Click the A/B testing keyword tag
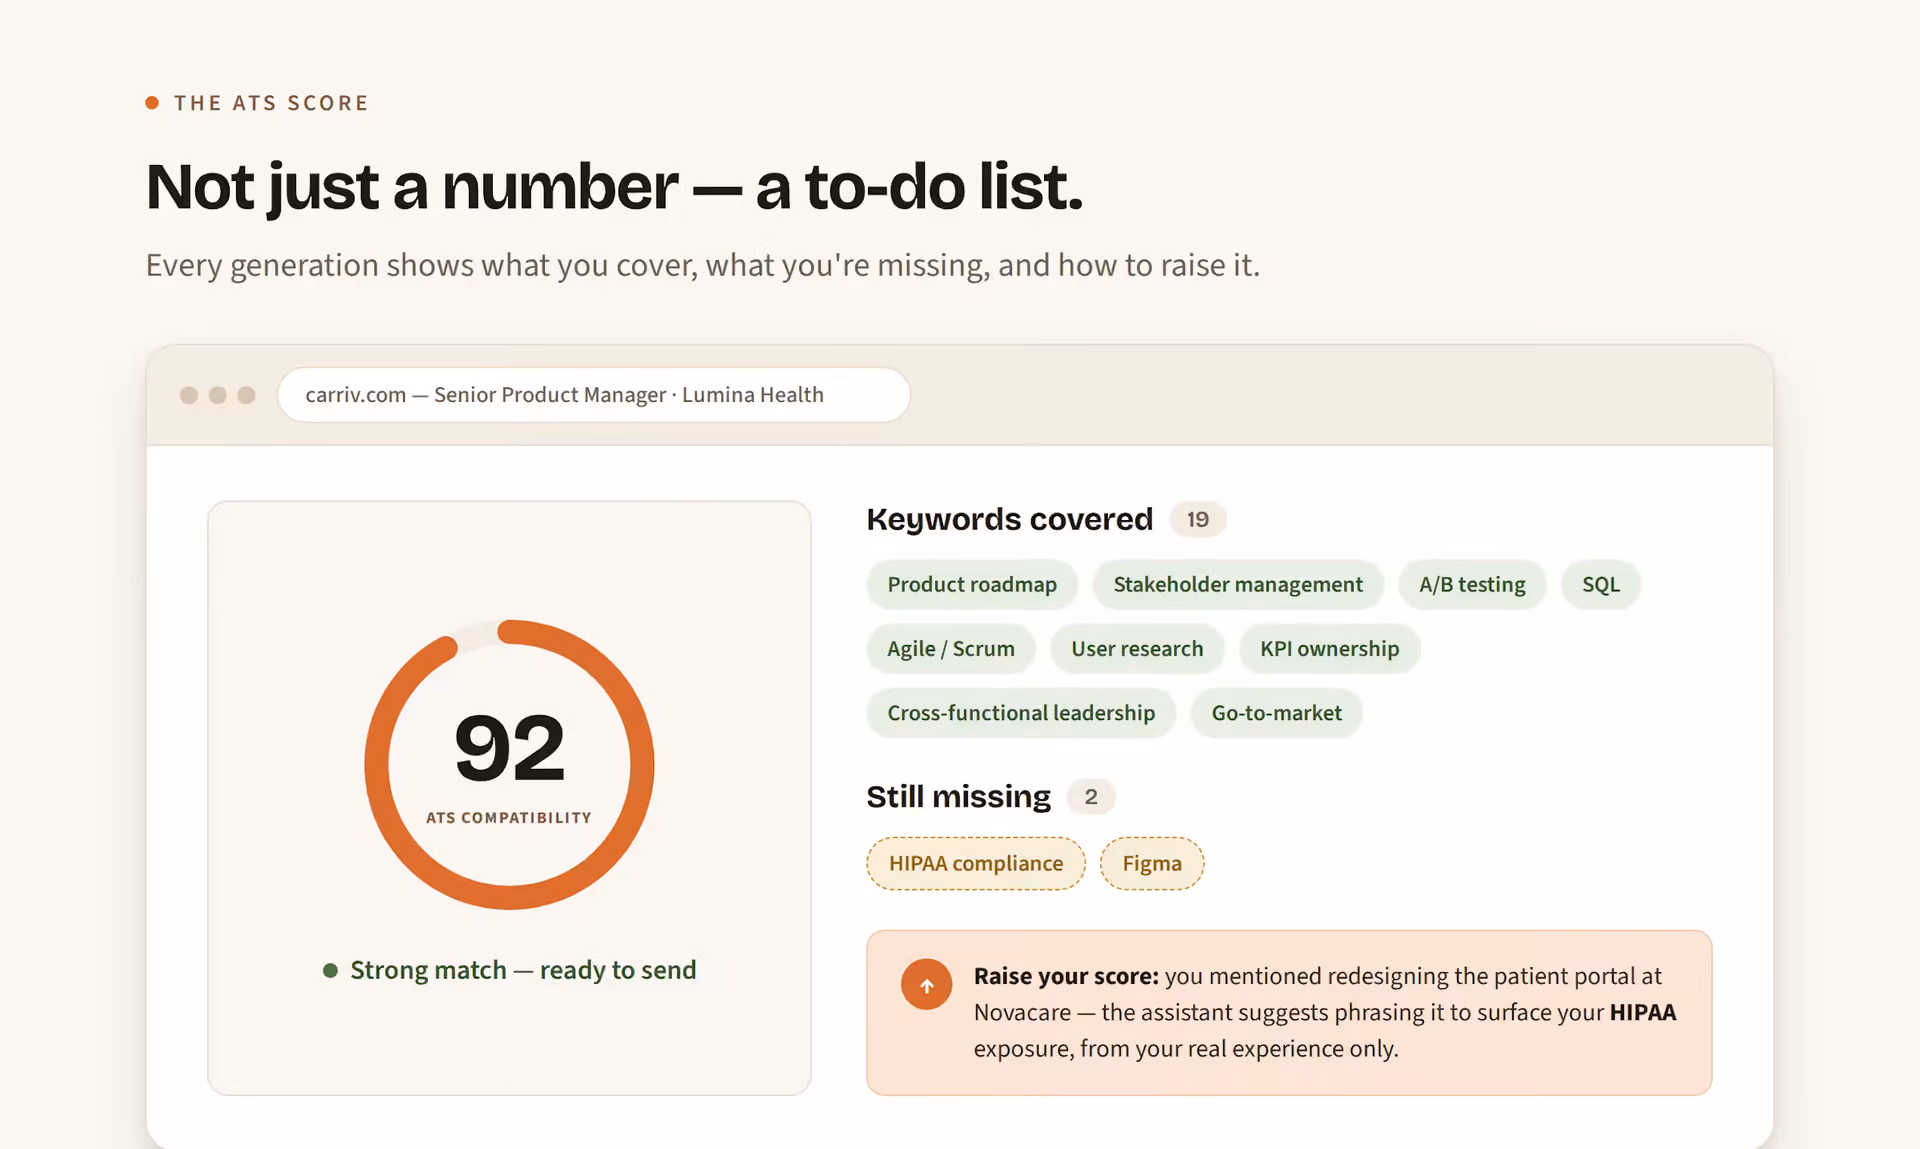 click(1472, 585)
